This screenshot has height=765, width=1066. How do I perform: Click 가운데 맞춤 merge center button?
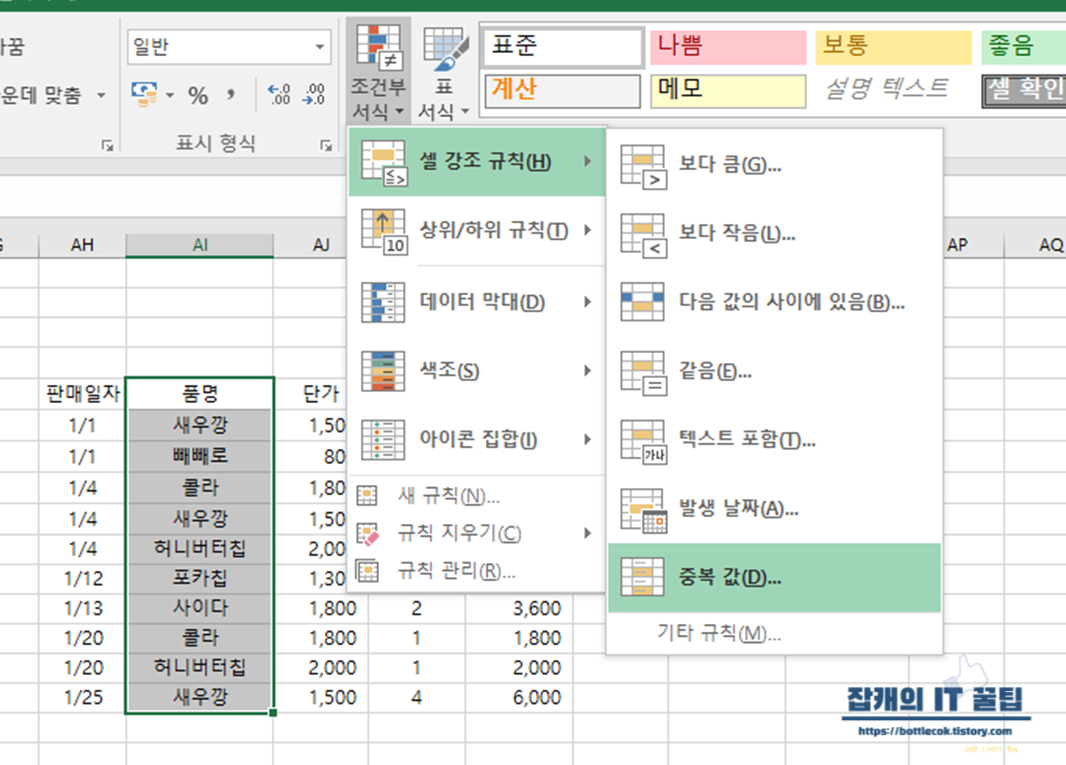tap(41, 95)
